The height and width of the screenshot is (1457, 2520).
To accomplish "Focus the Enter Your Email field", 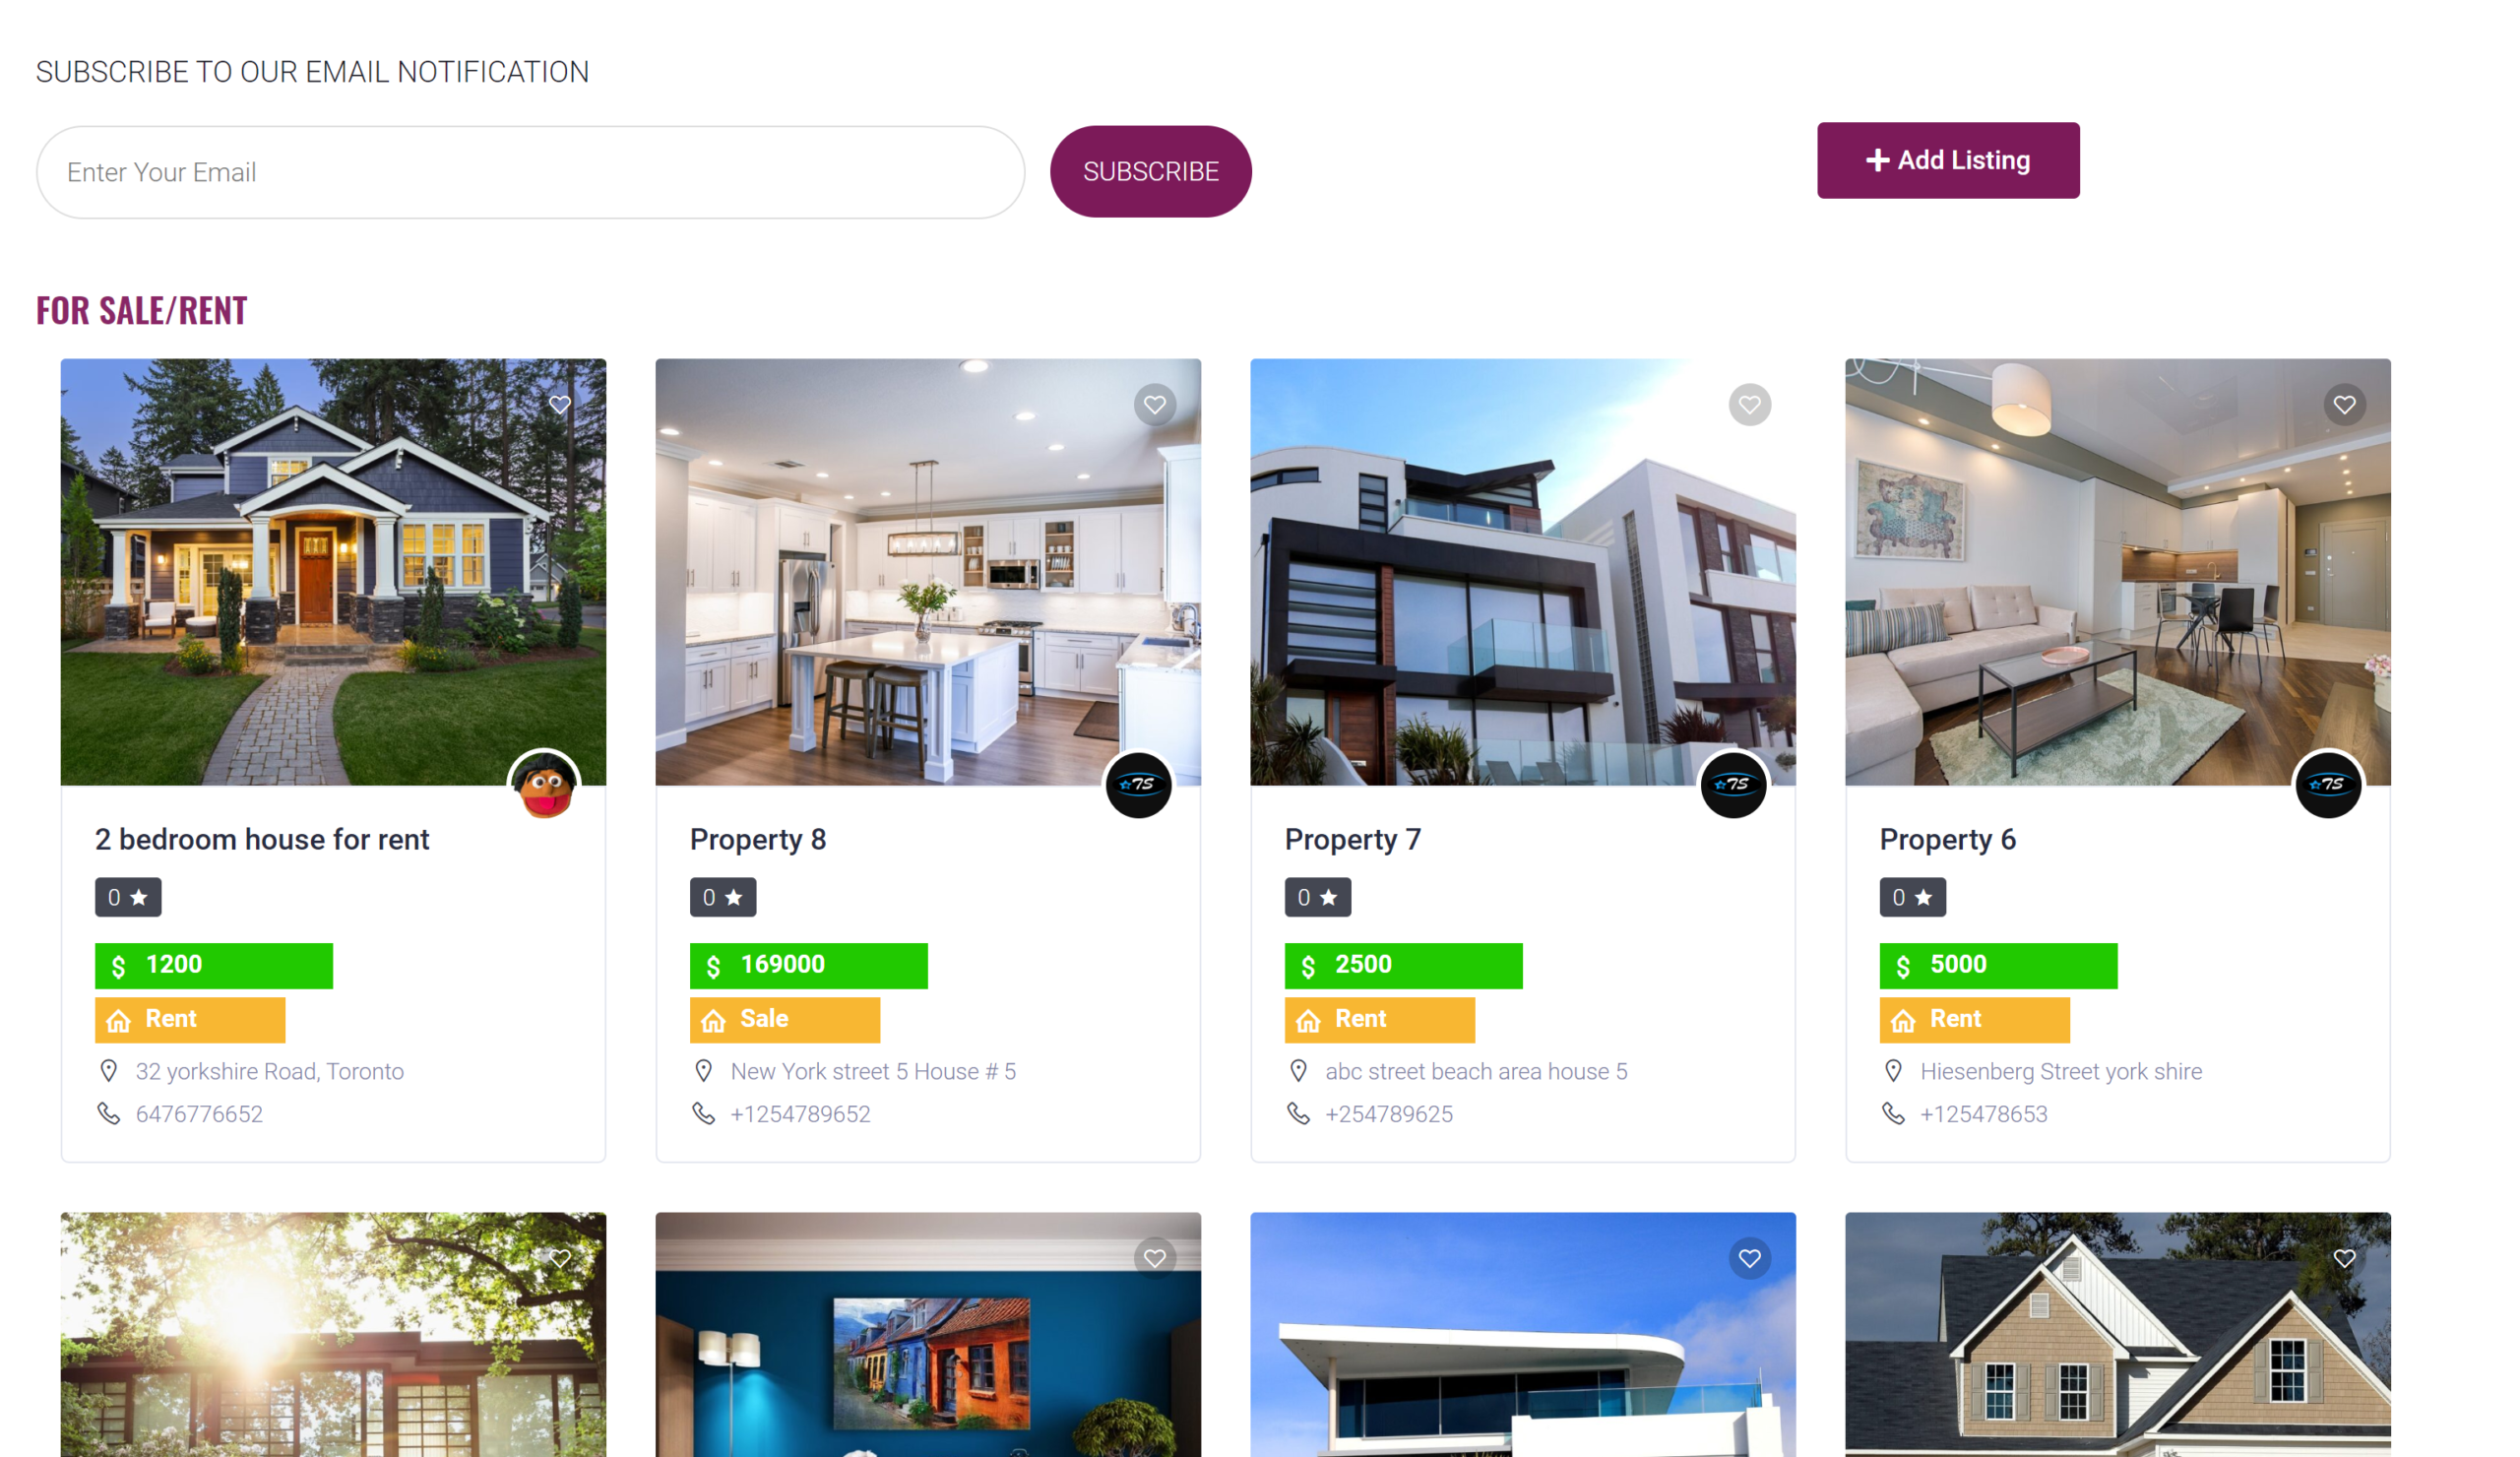I will (531, 172).
